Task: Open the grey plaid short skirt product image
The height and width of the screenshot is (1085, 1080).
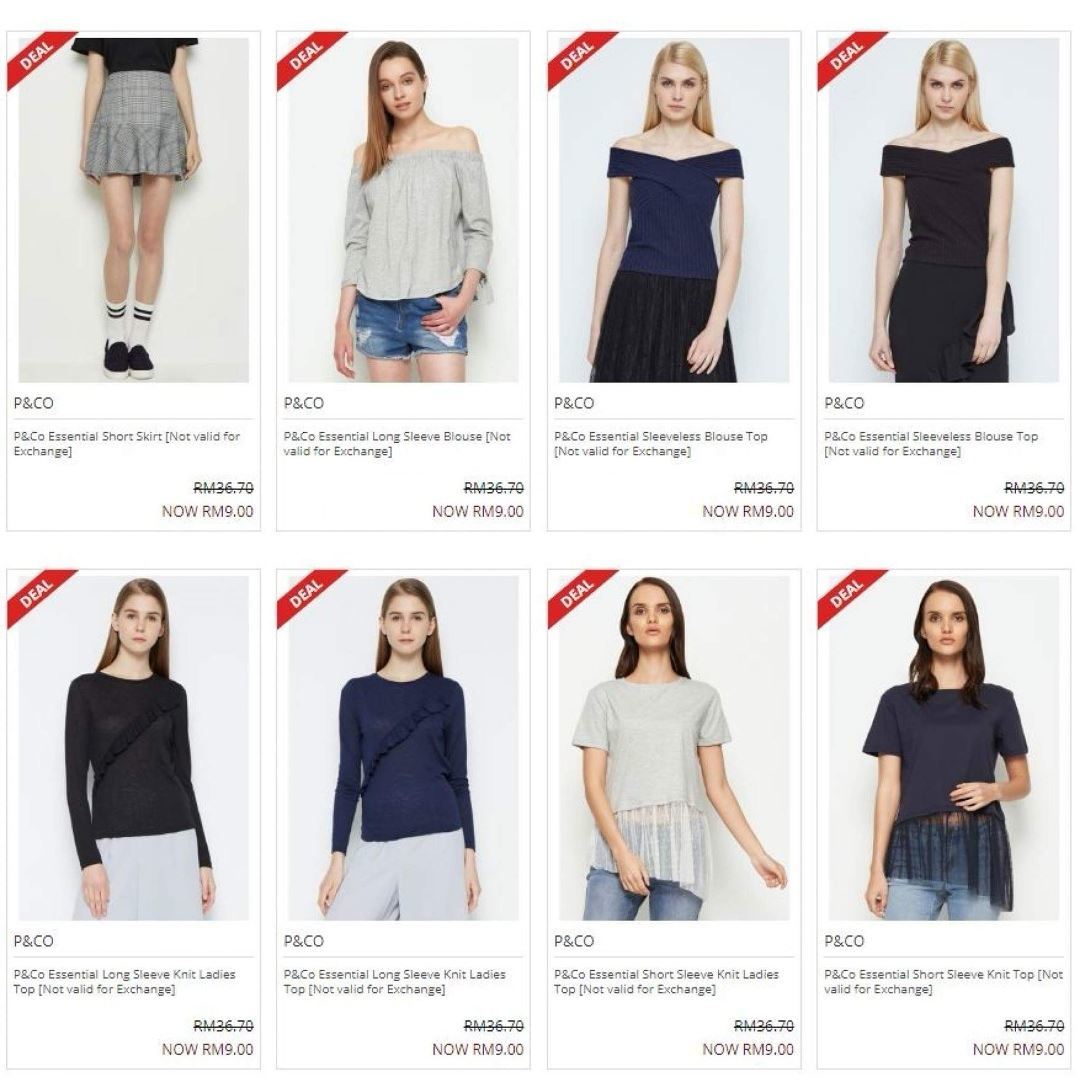Action: click(x=134, y=210)
